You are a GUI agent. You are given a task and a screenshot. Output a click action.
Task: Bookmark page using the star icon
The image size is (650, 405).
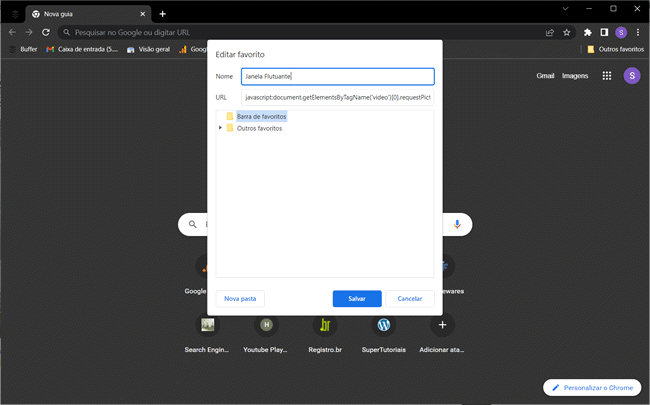pos(567,32)
